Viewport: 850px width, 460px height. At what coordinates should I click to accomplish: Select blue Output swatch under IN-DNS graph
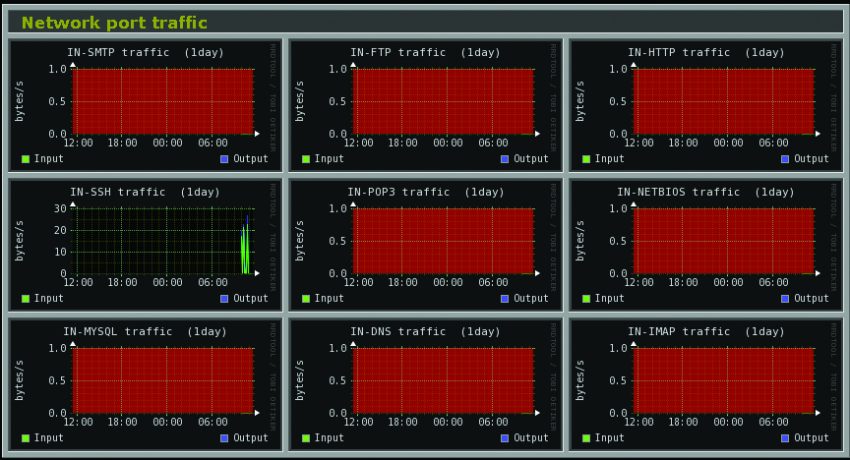[505, 438]
